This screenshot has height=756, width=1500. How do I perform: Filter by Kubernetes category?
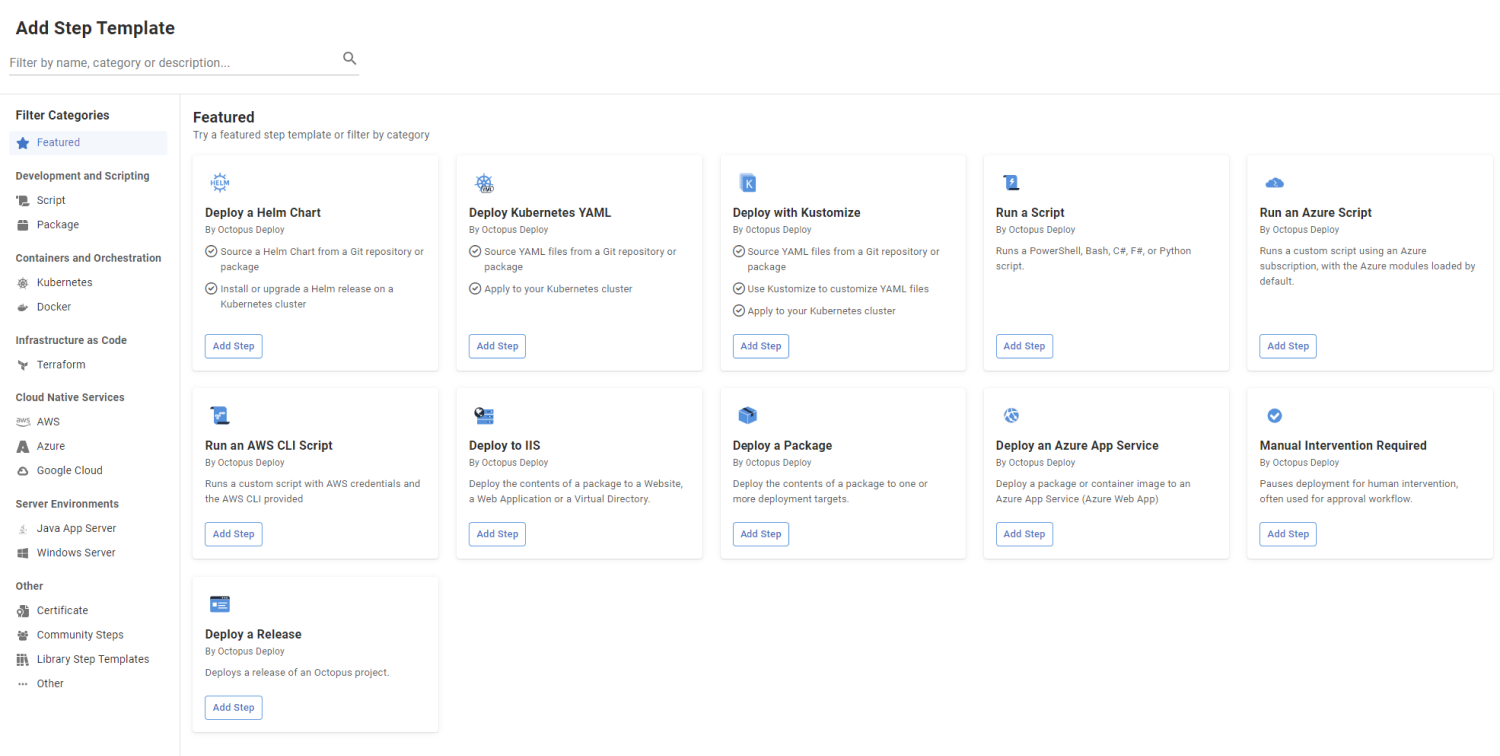pos(64,283)
